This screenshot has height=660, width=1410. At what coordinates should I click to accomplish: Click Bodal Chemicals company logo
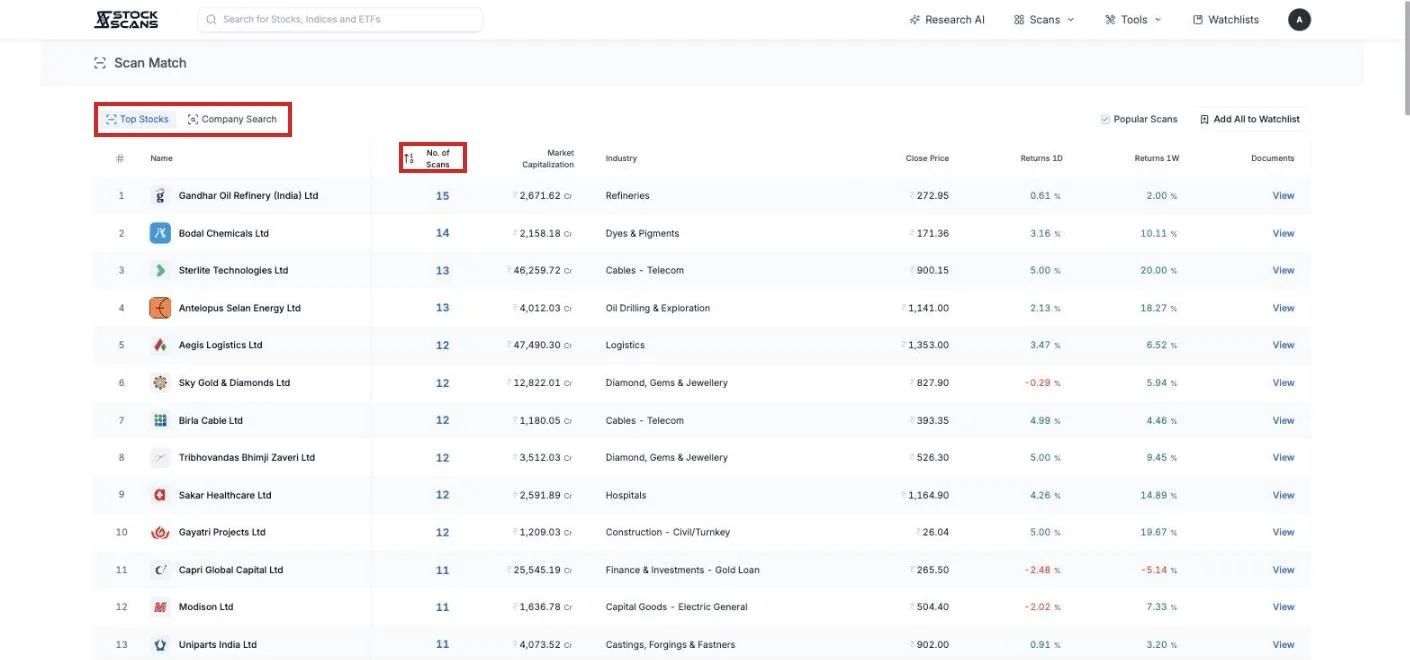tap(160, 233)
